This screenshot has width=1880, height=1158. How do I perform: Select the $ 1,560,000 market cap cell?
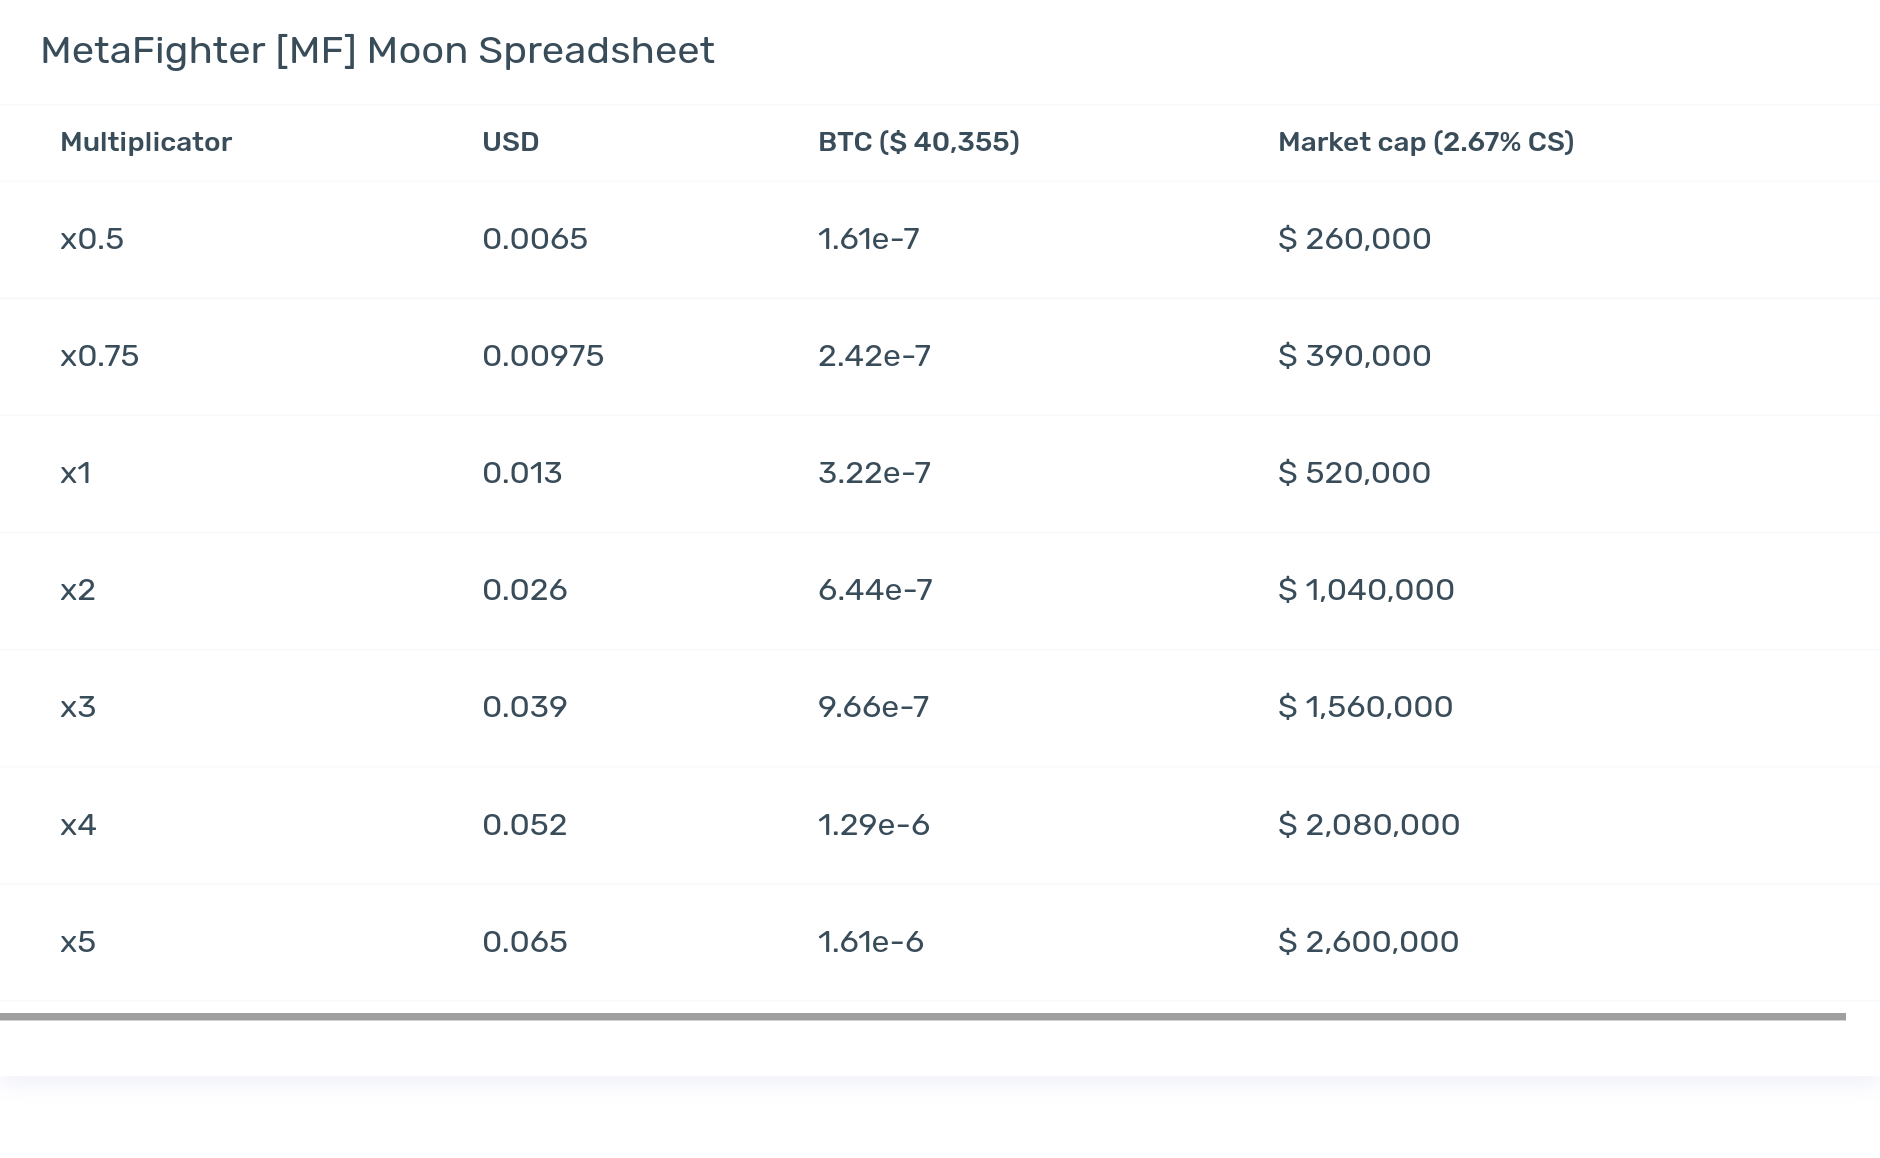1366,707
